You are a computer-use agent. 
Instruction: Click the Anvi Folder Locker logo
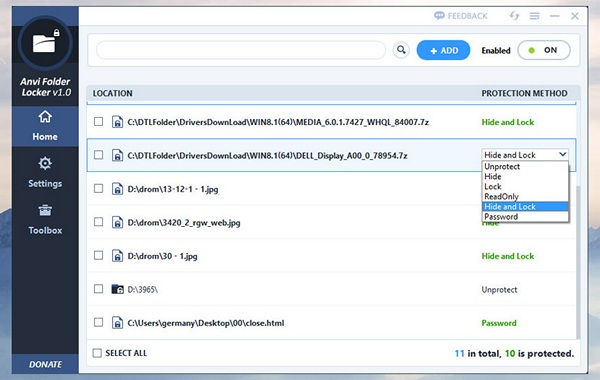(45, 43)
